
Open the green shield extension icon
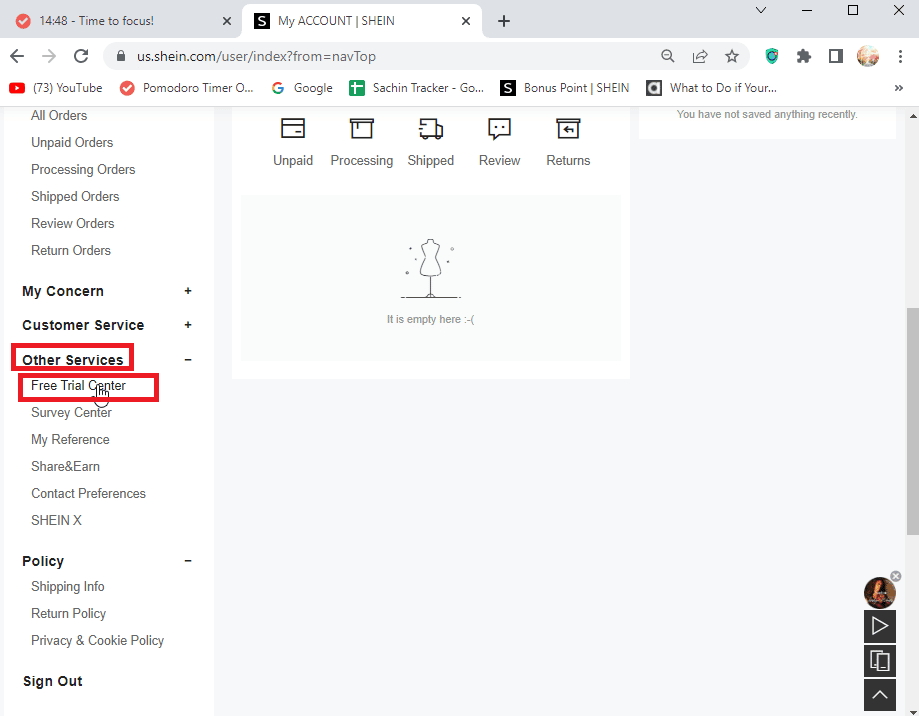(x=772, y=56)
